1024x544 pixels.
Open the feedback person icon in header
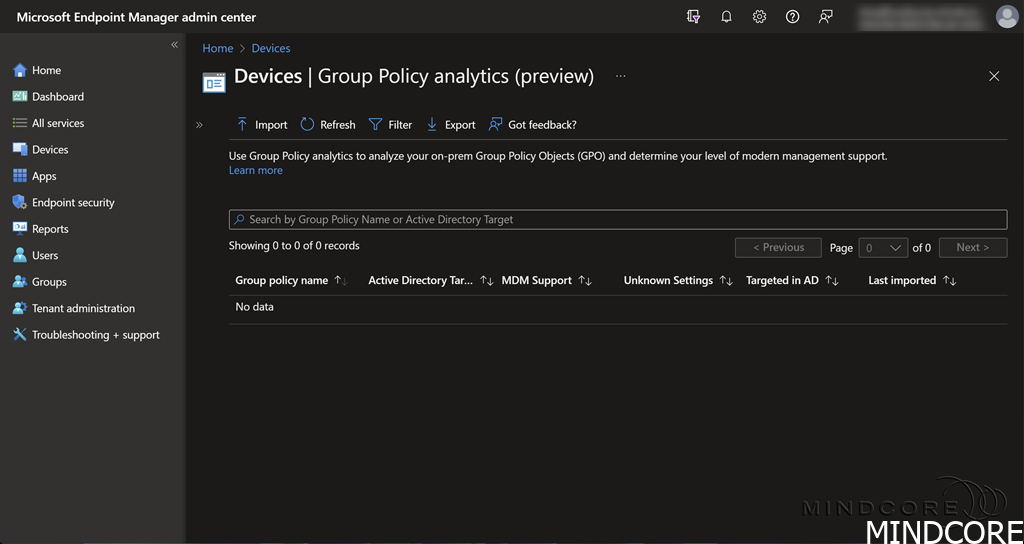(x=825, y=17)
